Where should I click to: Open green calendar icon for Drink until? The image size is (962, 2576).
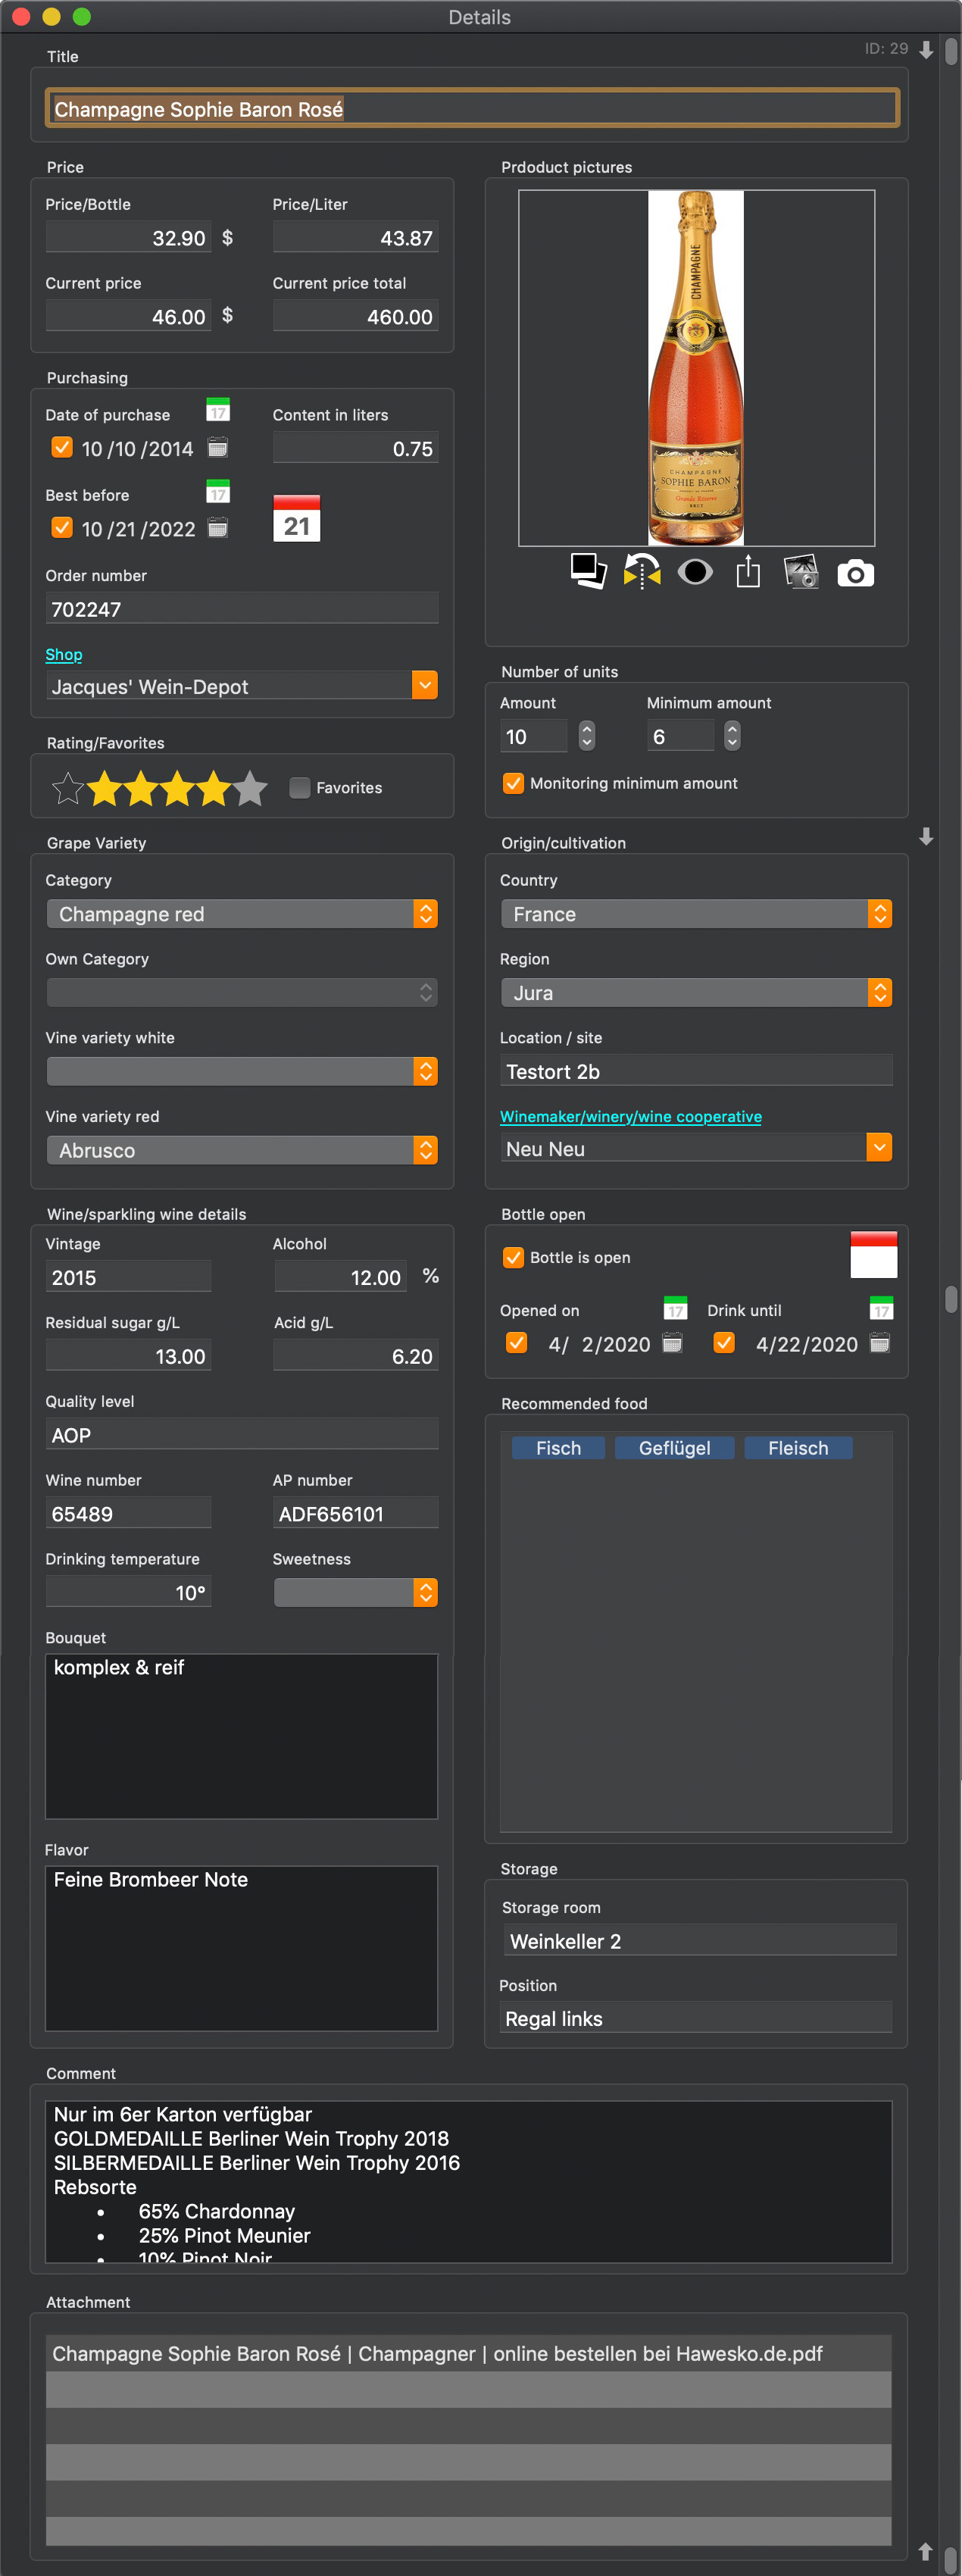coord(881,1308)
